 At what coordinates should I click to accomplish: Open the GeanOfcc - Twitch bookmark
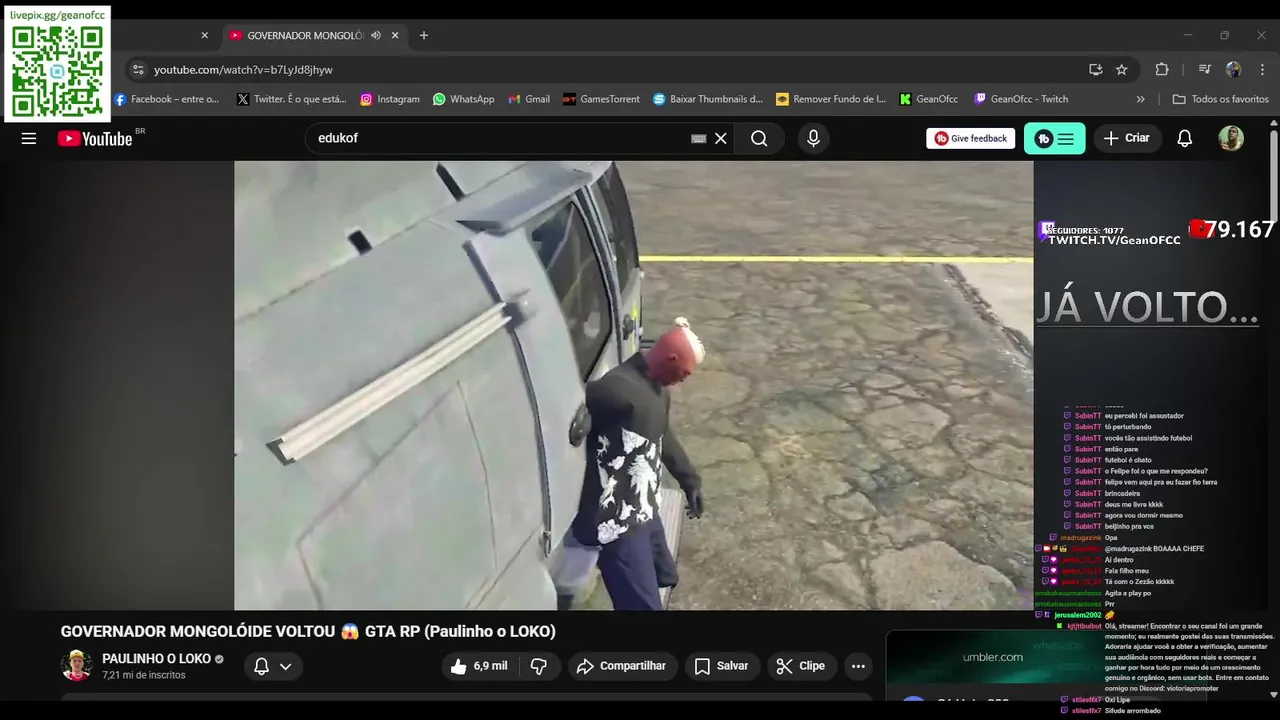pos(1021,99)
